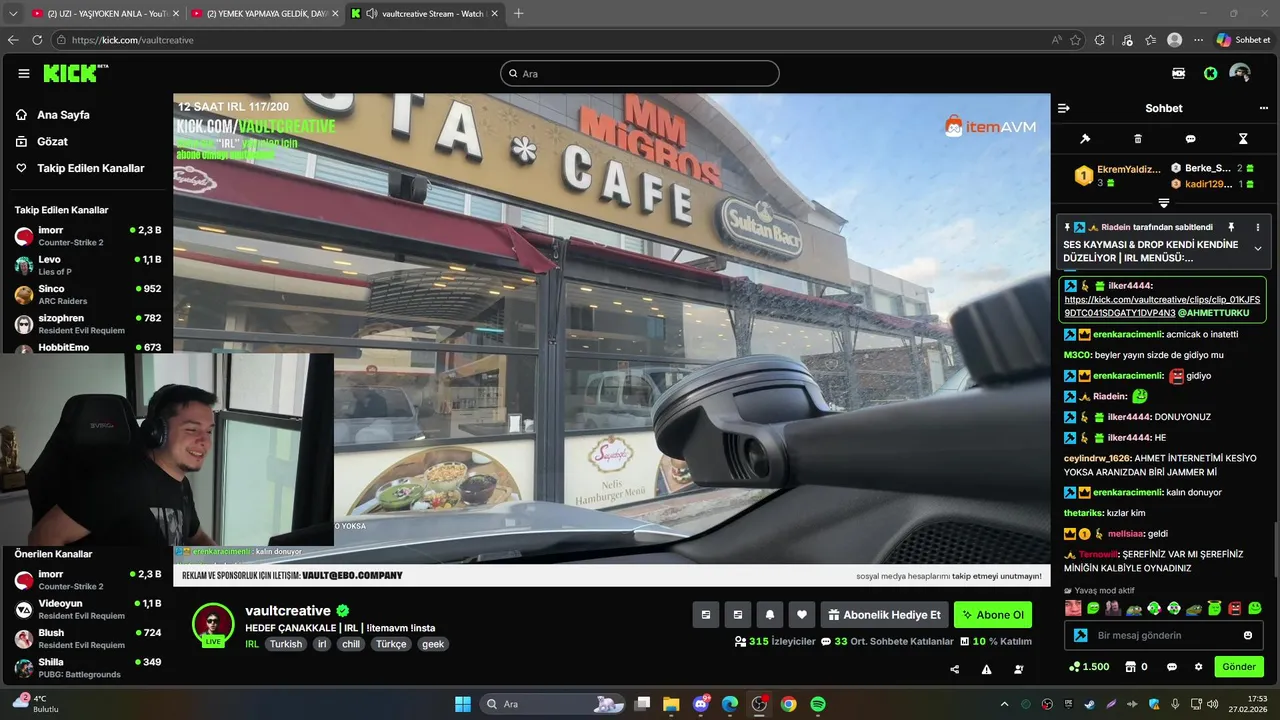Open browser extensions puzzle icon
The width and height of the screenshot is (1280, 720).
pos(1100,40)
